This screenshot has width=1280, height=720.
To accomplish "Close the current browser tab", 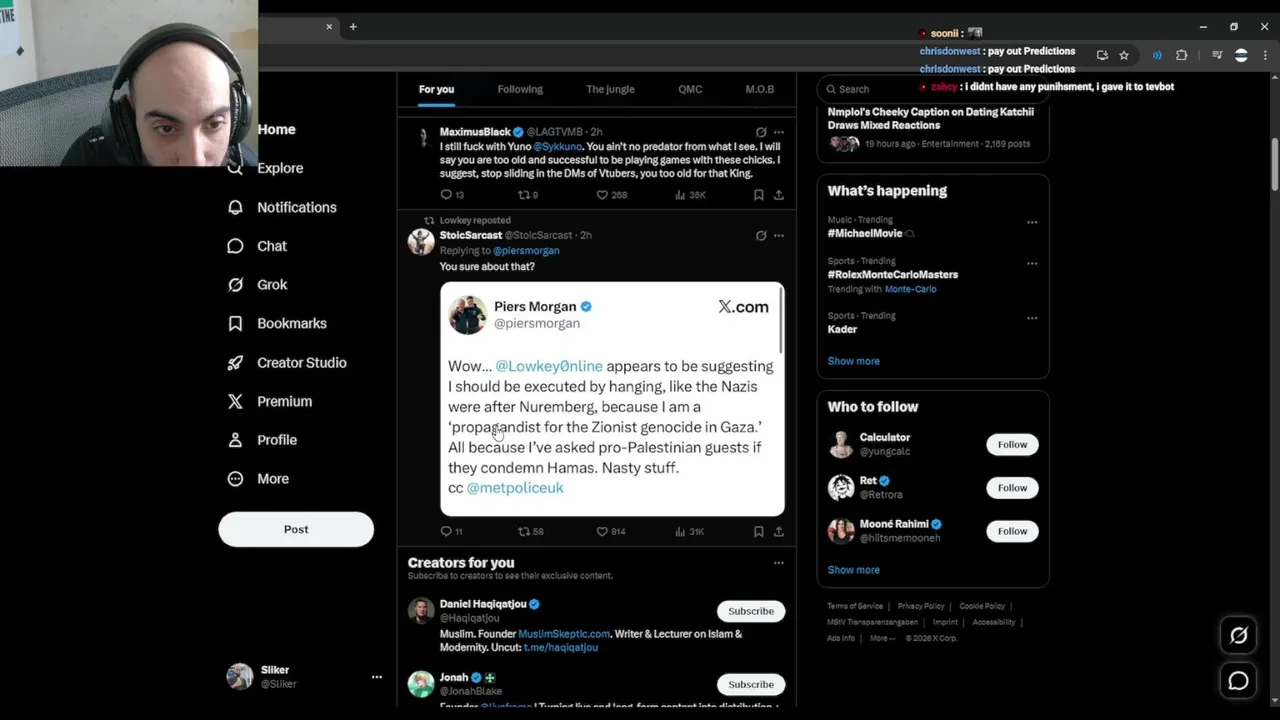I will 329,27.
